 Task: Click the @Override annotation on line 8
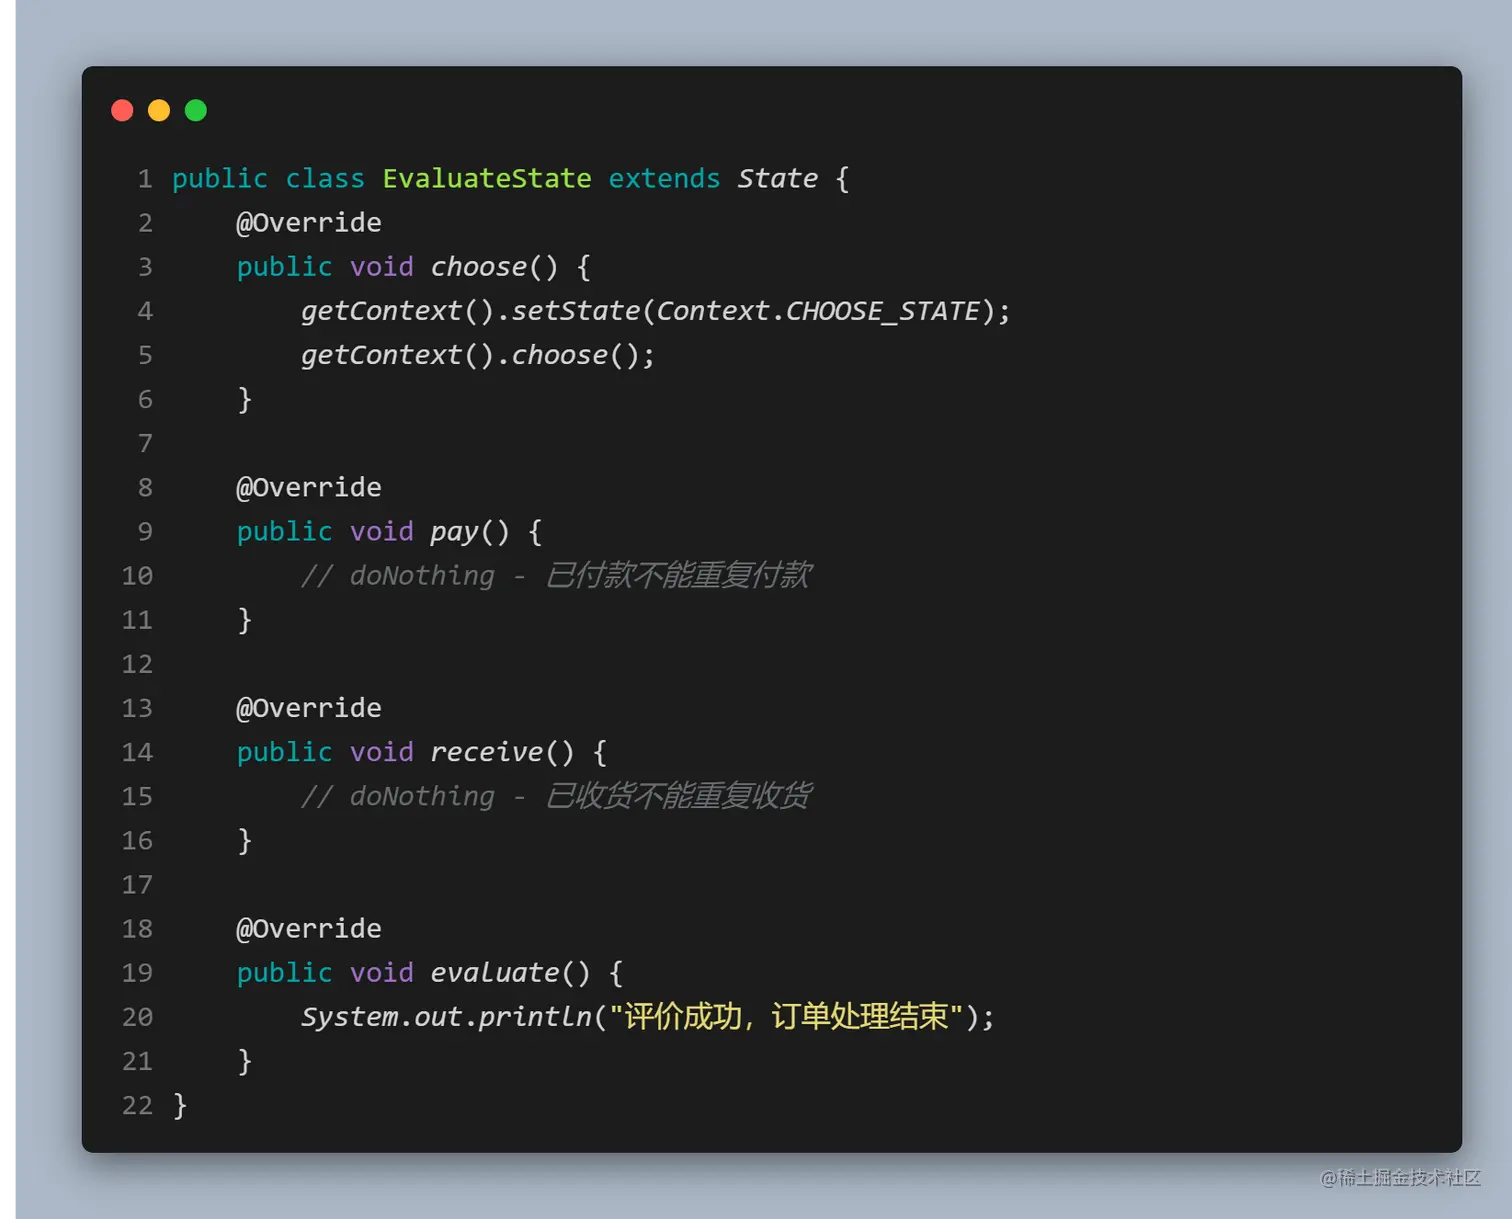309,488
